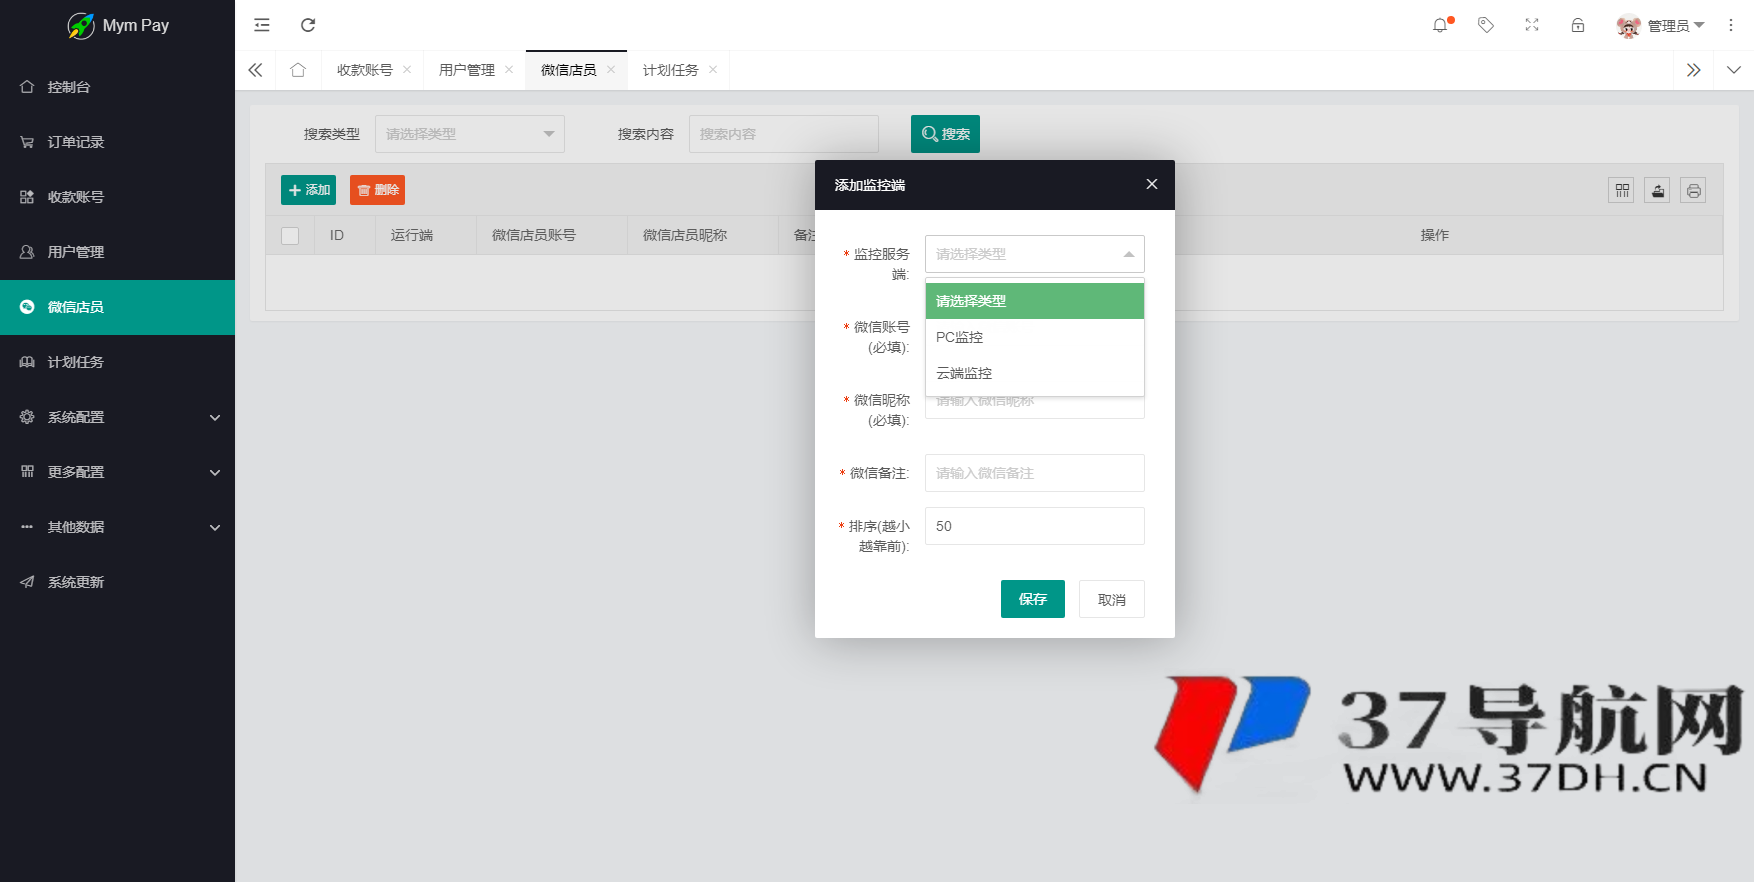Image resolution: width=1754 pixels, height=882 pixels.
Task: Switch to the 计划任务 tab
Action: [671, 70]
